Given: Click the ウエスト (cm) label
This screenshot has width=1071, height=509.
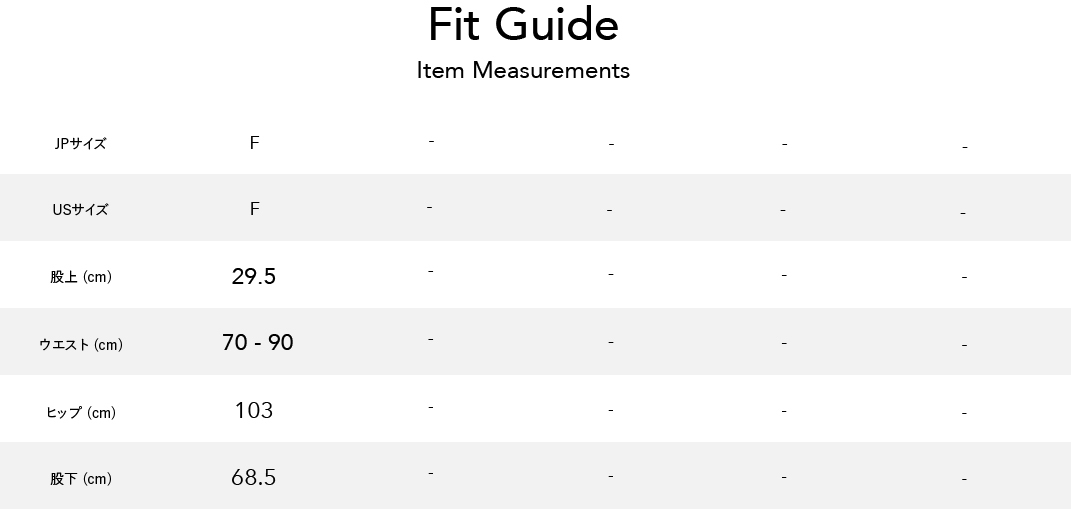Looking at the screenshot, I should [81, 344].
